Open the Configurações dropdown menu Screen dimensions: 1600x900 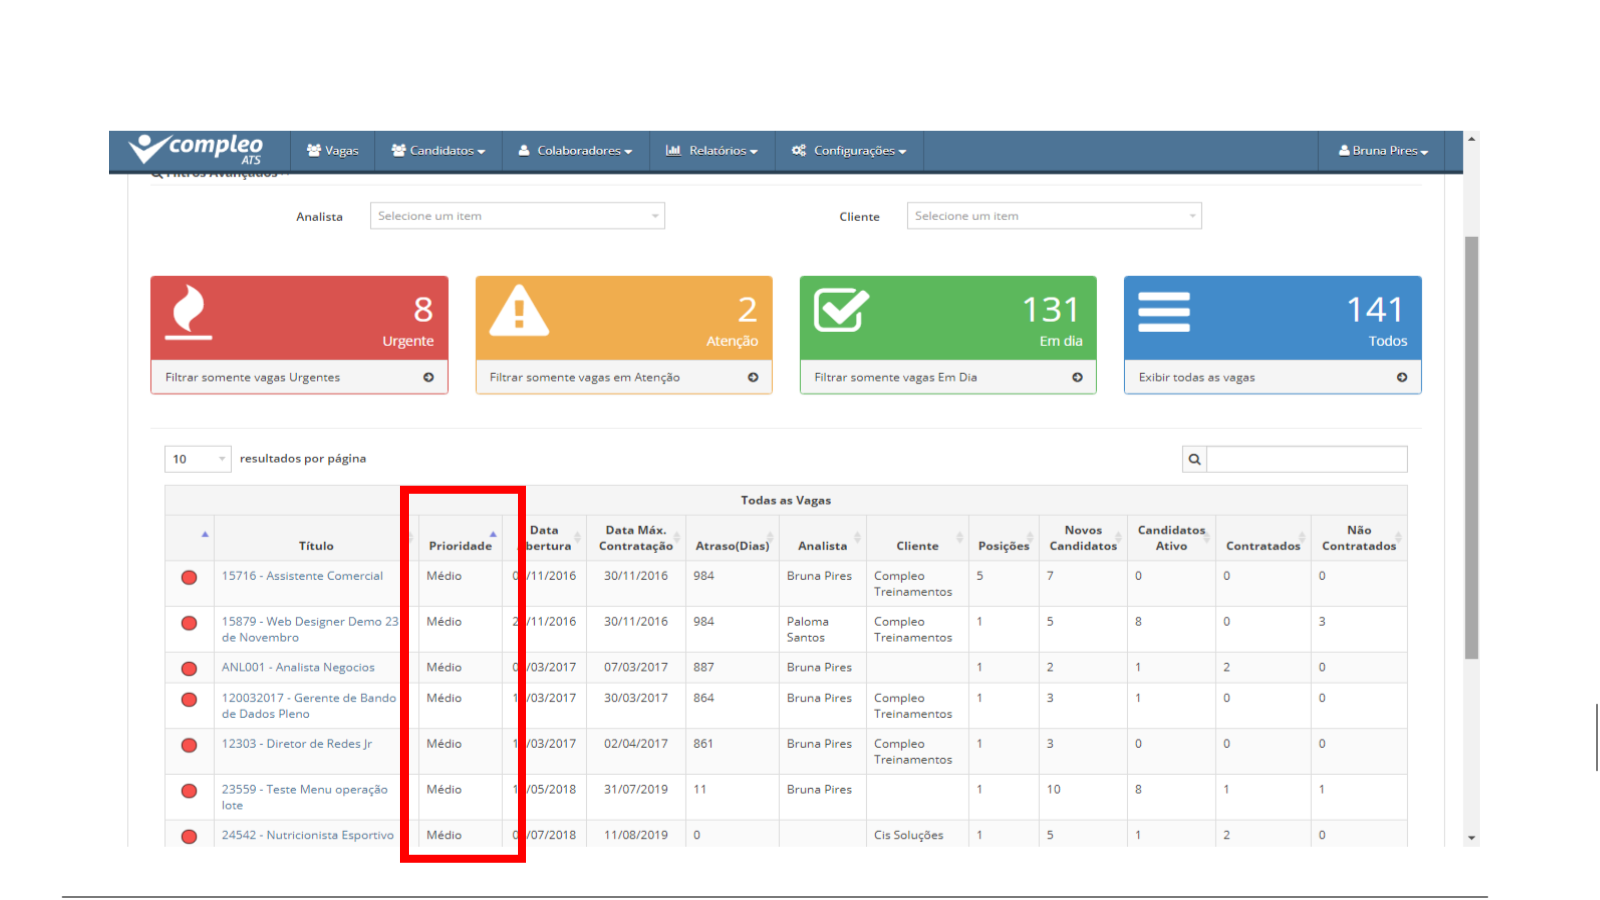coord(849,151)
